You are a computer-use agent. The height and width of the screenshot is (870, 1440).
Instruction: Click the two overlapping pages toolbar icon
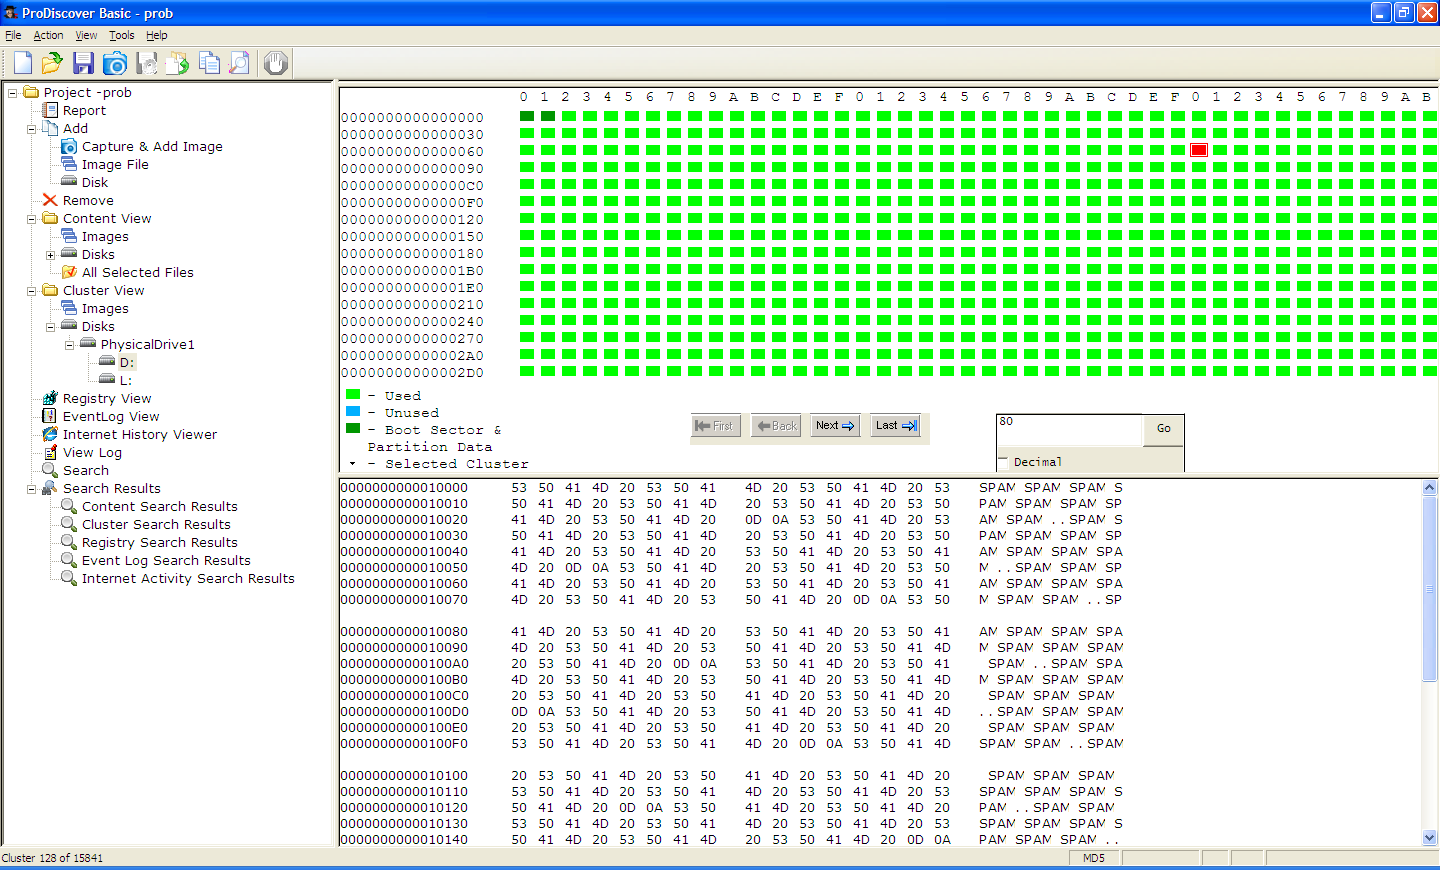(209, 63)
